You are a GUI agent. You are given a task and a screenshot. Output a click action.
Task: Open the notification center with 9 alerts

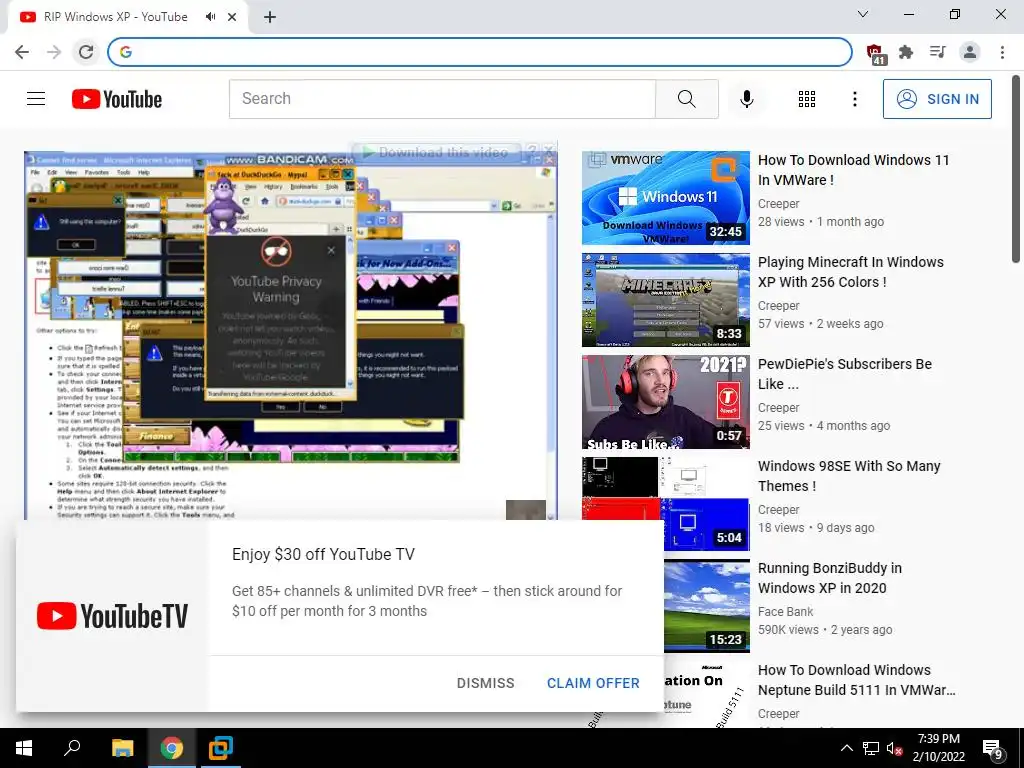pos(993,749)
